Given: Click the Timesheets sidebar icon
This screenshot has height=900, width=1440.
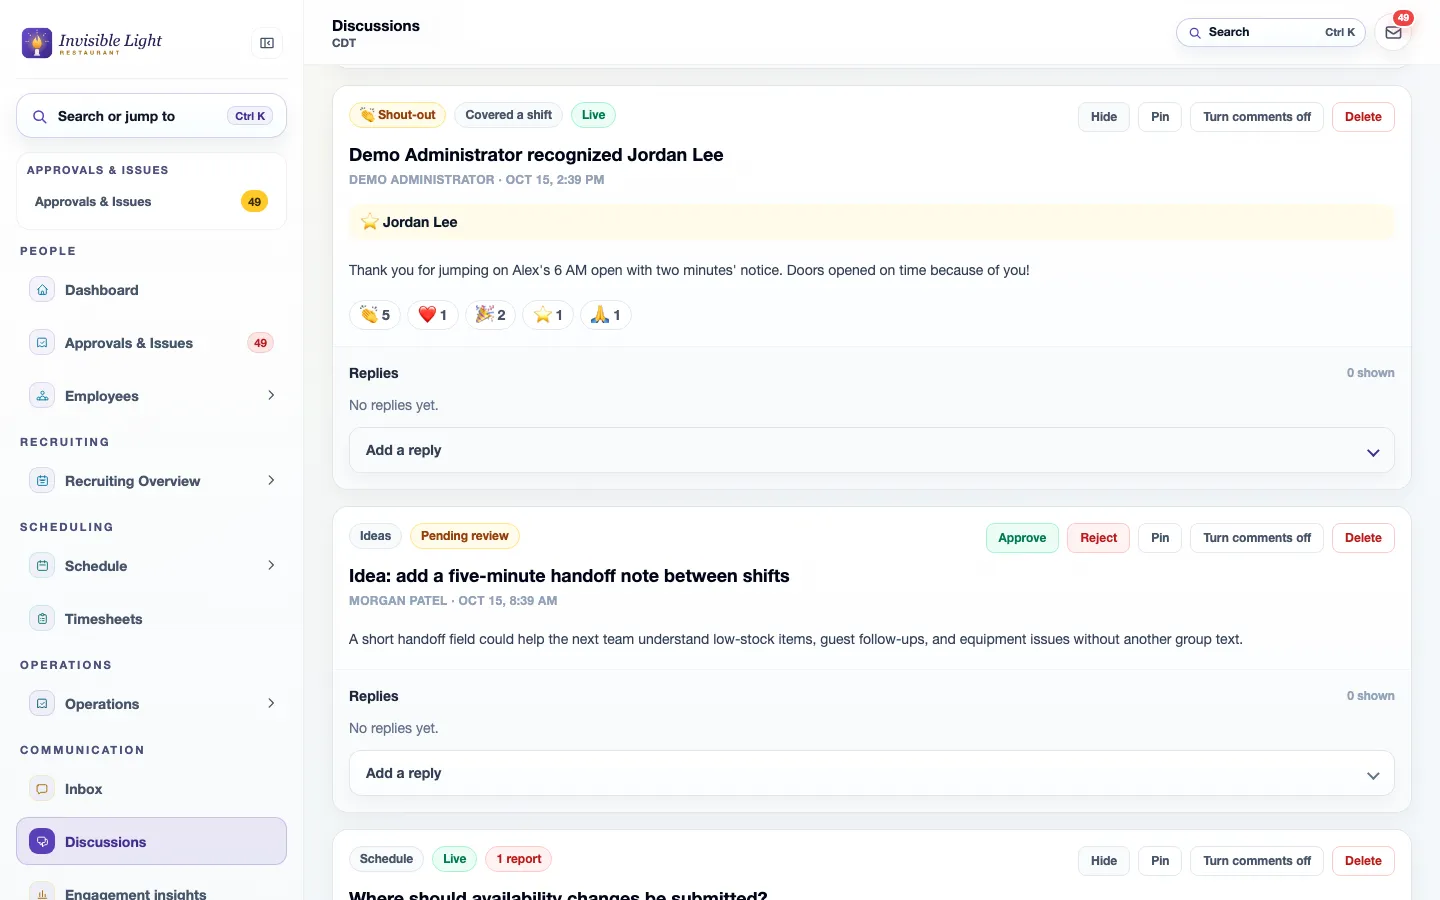Looking at the screenshot, I should 42,619.
